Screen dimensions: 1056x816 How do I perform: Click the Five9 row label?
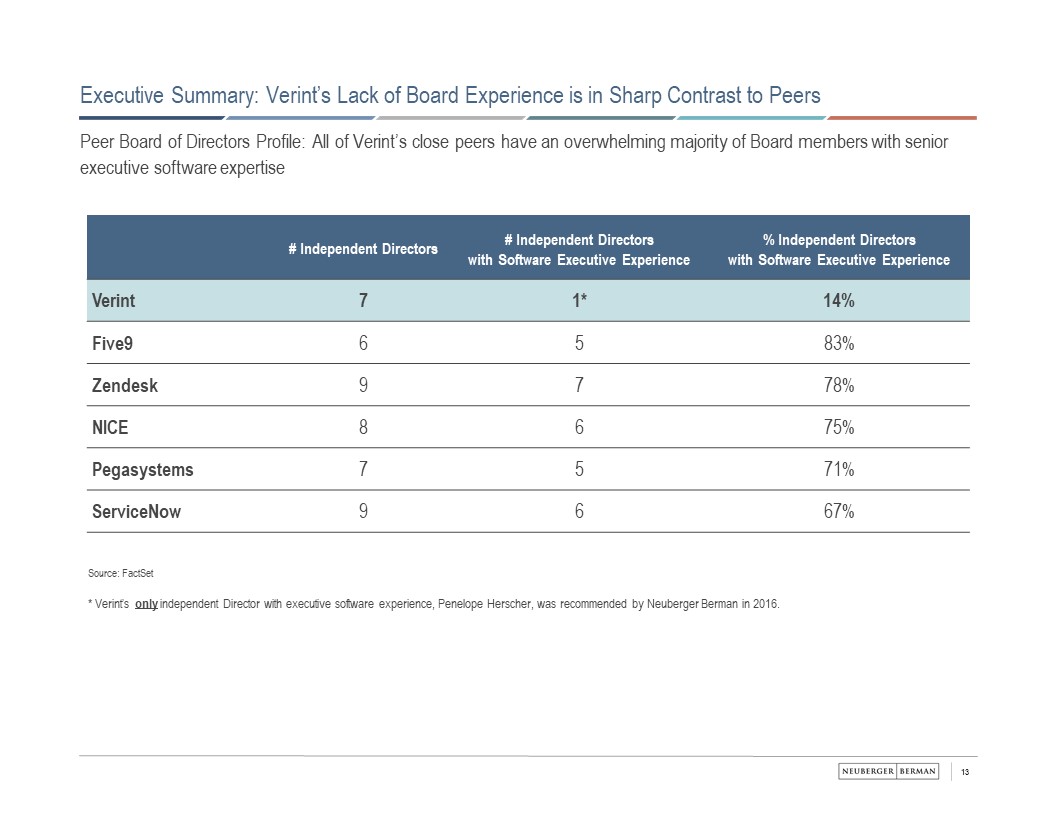110,343
